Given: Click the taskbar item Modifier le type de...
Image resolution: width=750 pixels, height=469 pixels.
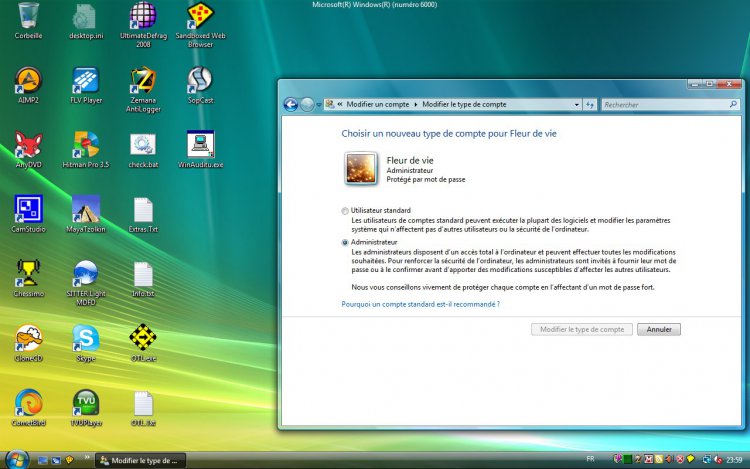Looking at the screenshot, I should coord(141,460).
